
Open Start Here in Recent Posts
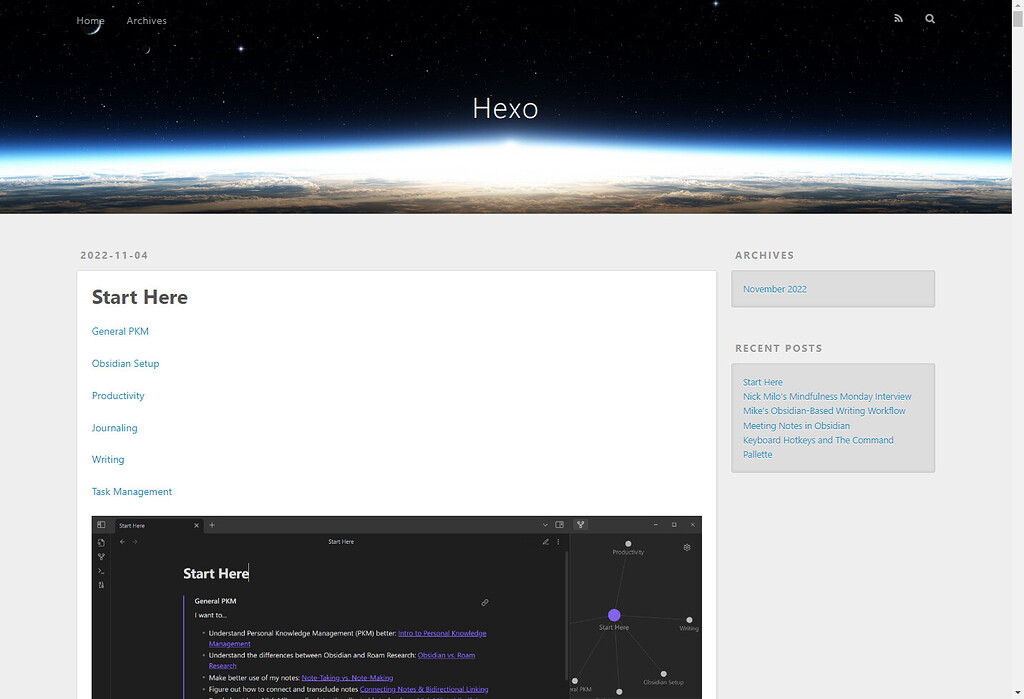pyautogui.click(x=763, y=382)
